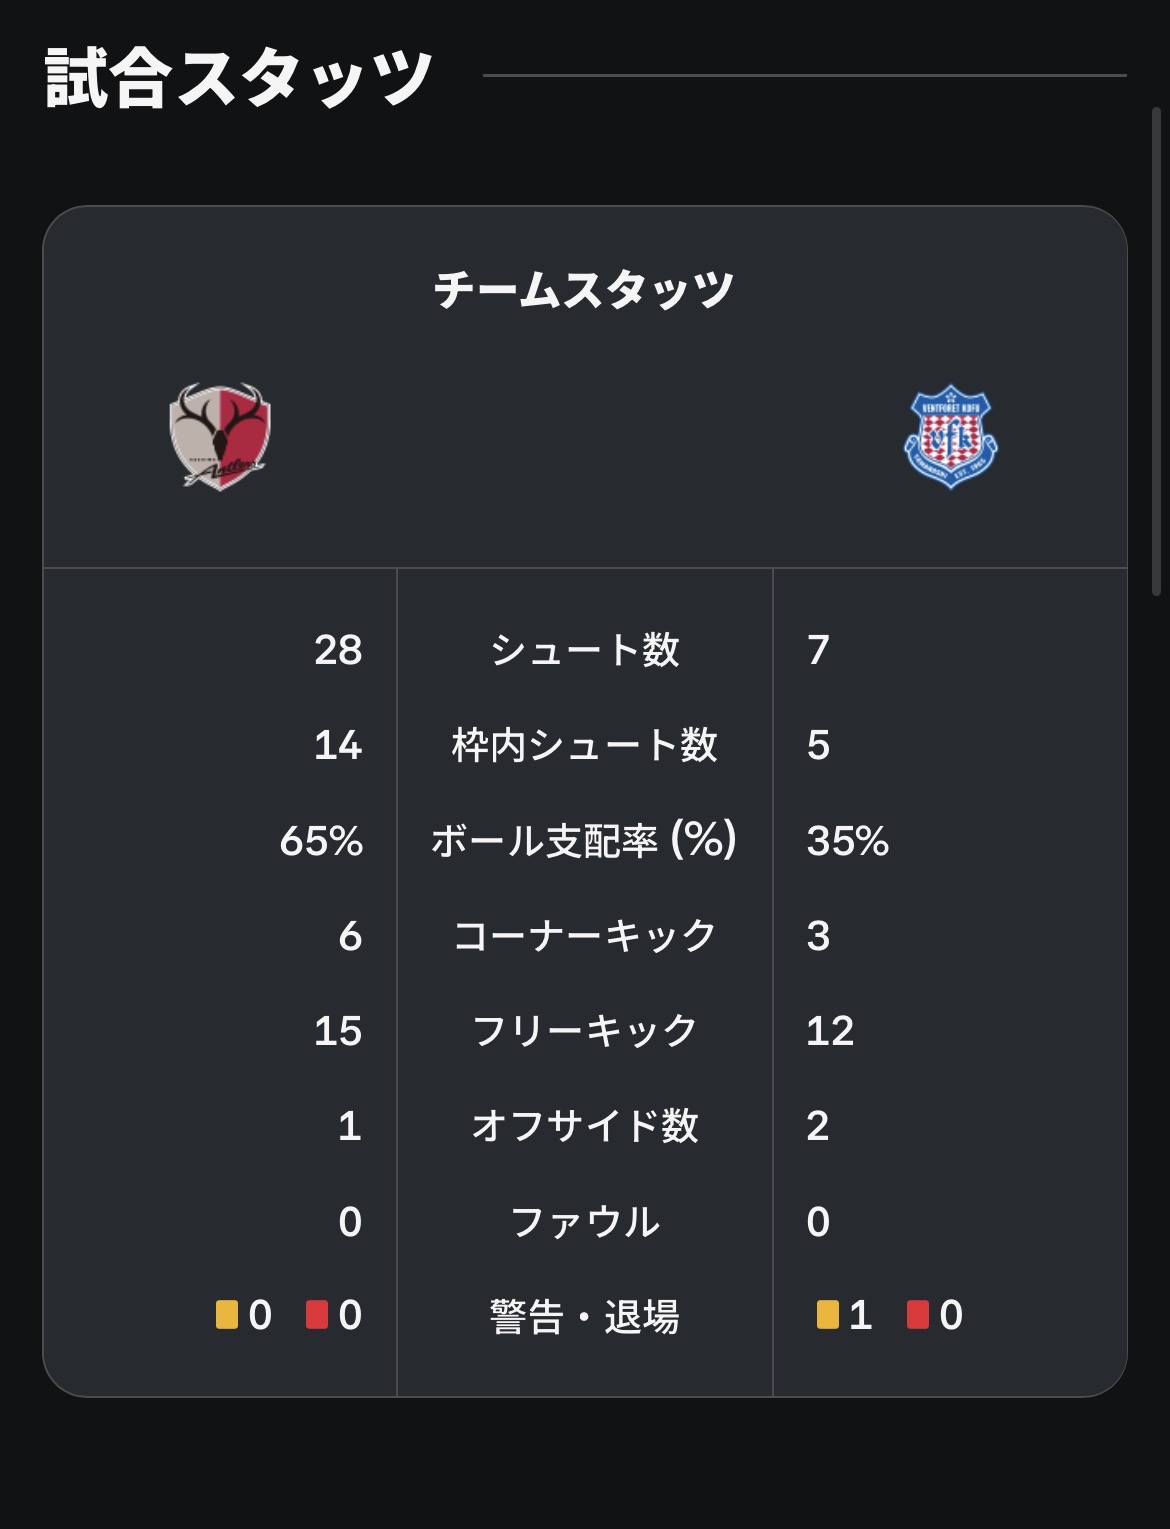Click home possession value 65%

click(321, 841)
